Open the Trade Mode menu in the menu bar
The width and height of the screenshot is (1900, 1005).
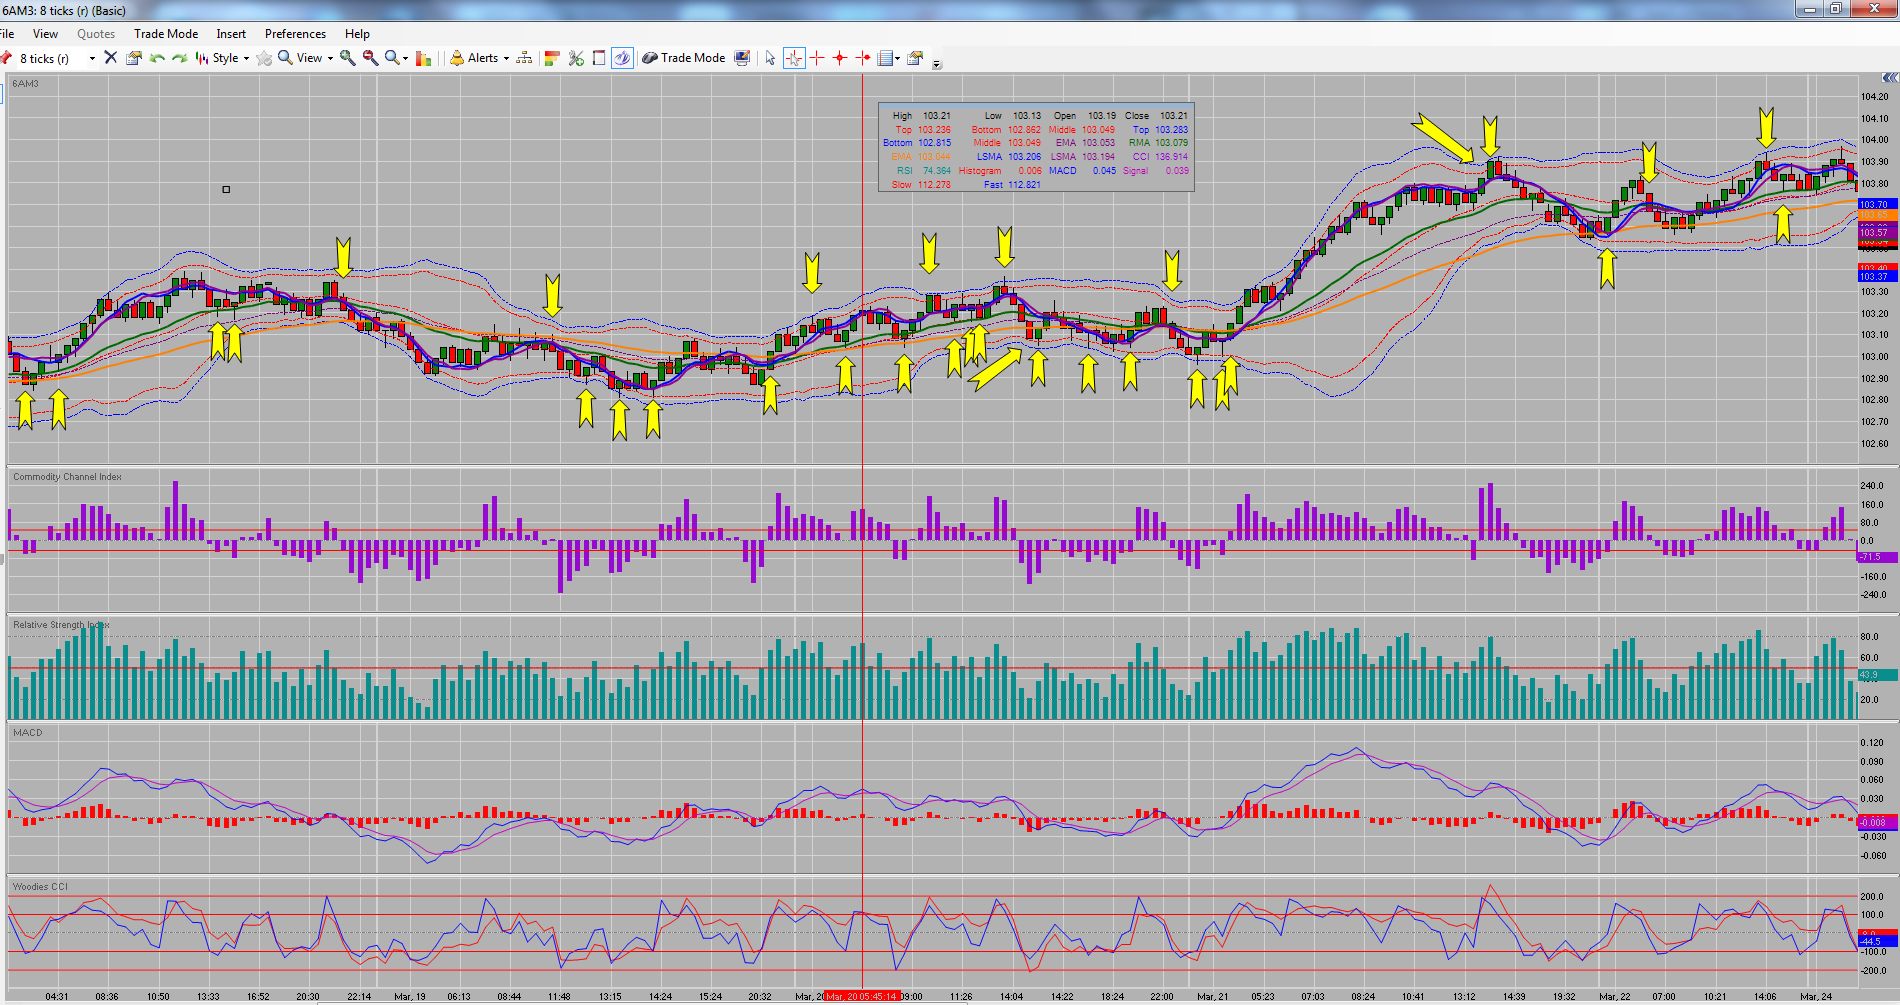tap(166, 34)
